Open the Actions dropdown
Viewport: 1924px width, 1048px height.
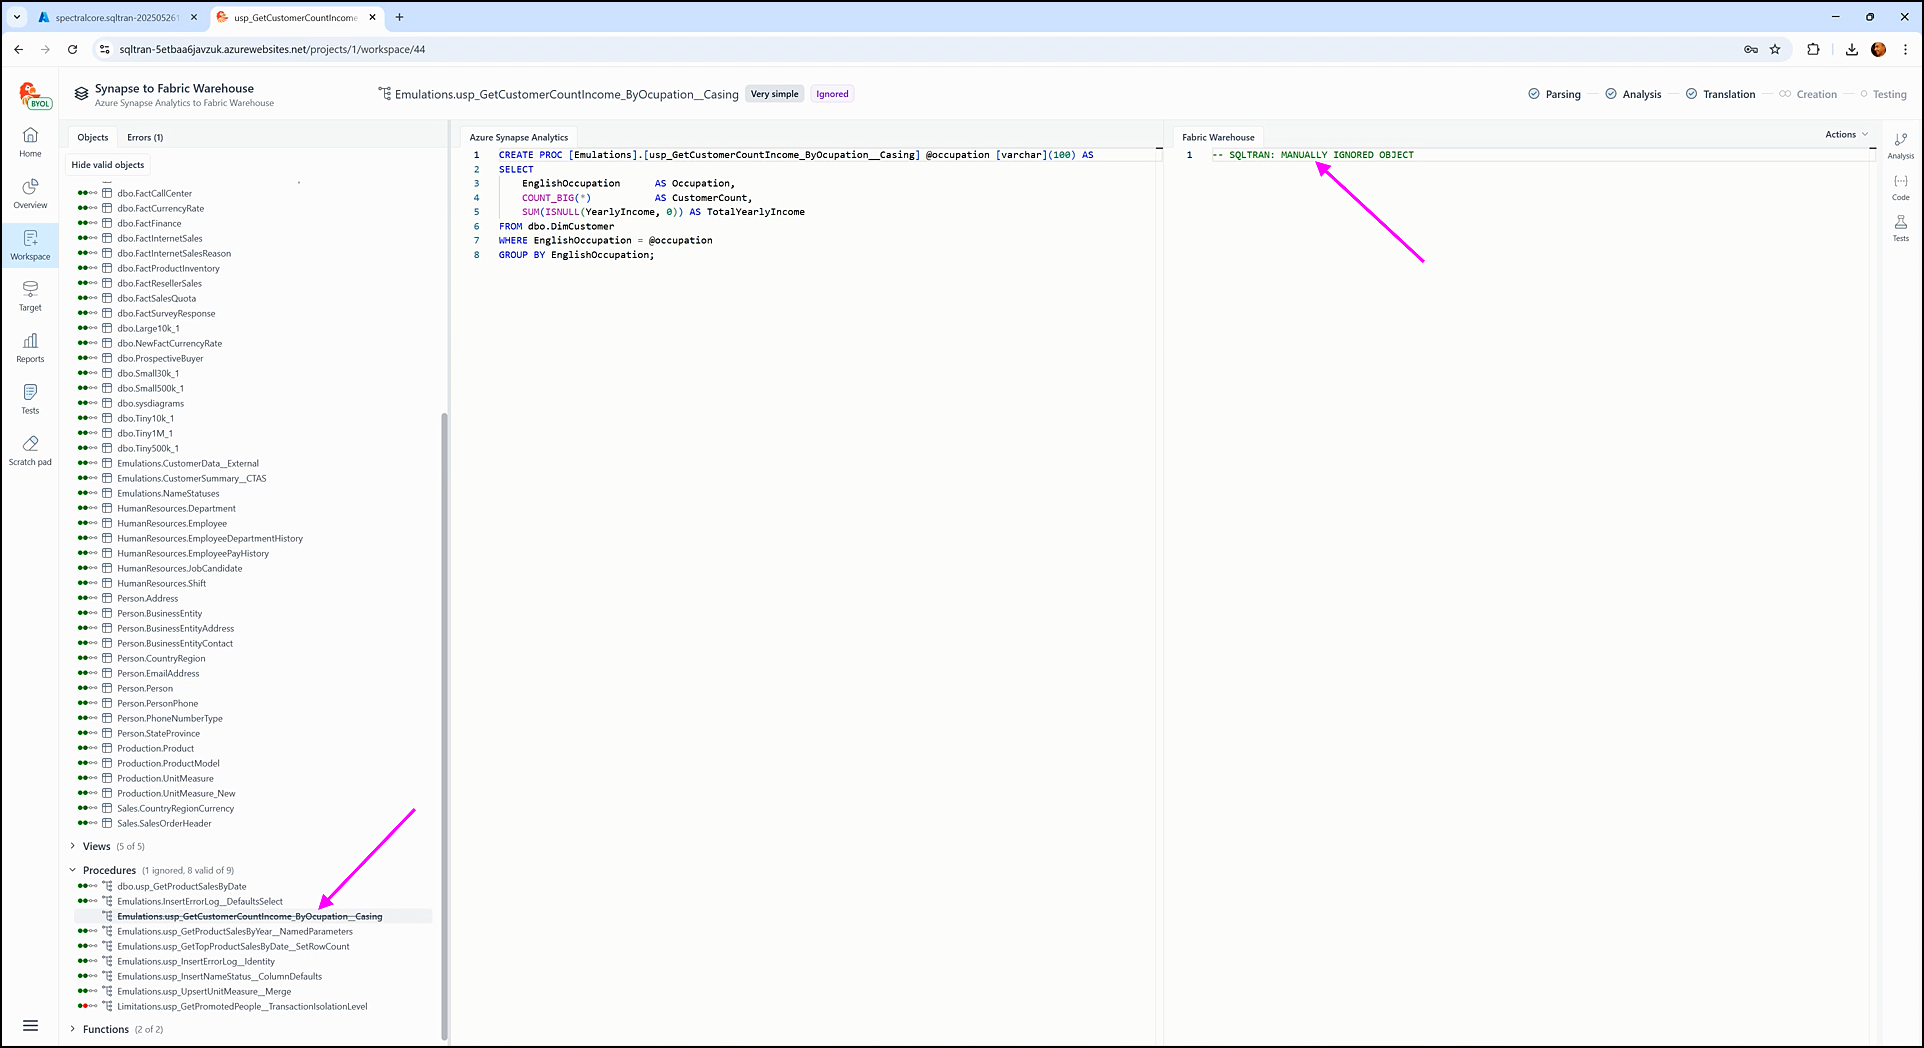tap(1845, 134)
